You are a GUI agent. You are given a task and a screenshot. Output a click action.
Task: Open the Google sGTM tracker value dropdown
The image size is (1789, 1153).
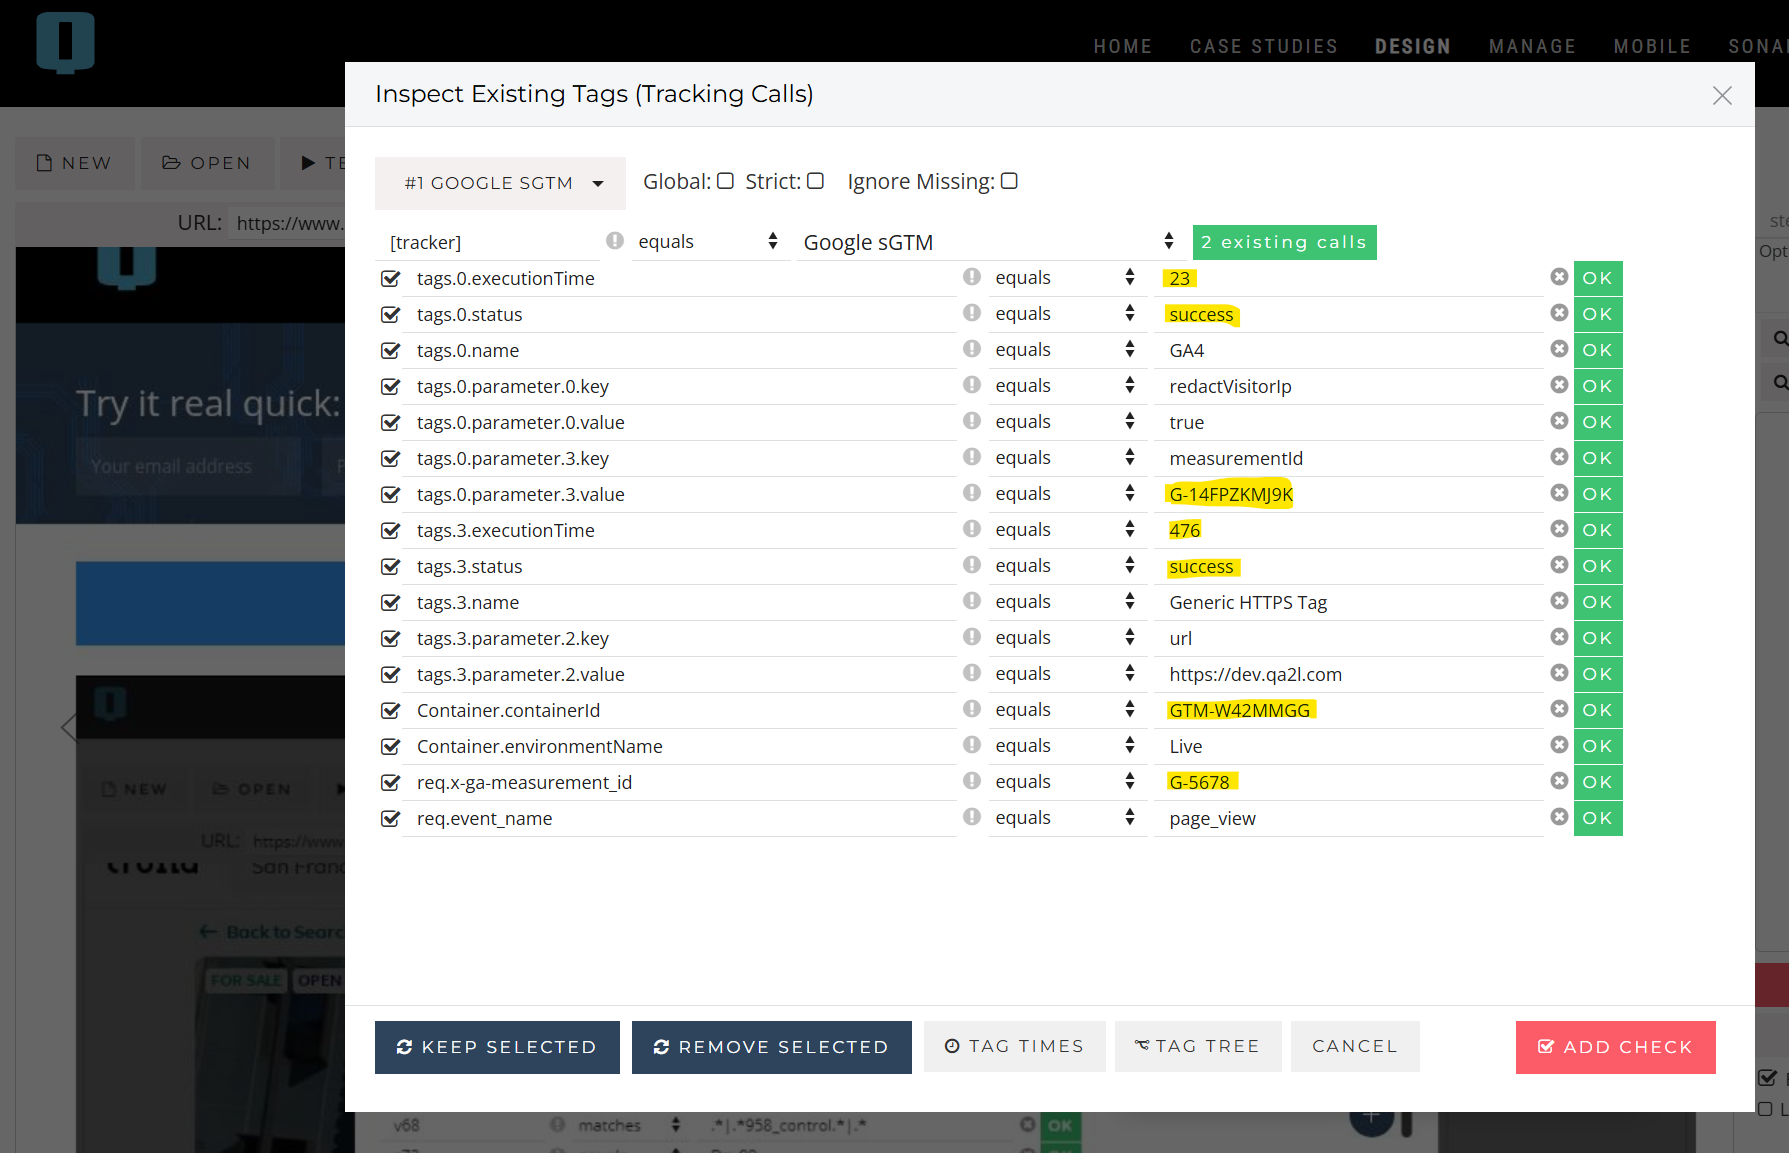[x=988, y=242]
